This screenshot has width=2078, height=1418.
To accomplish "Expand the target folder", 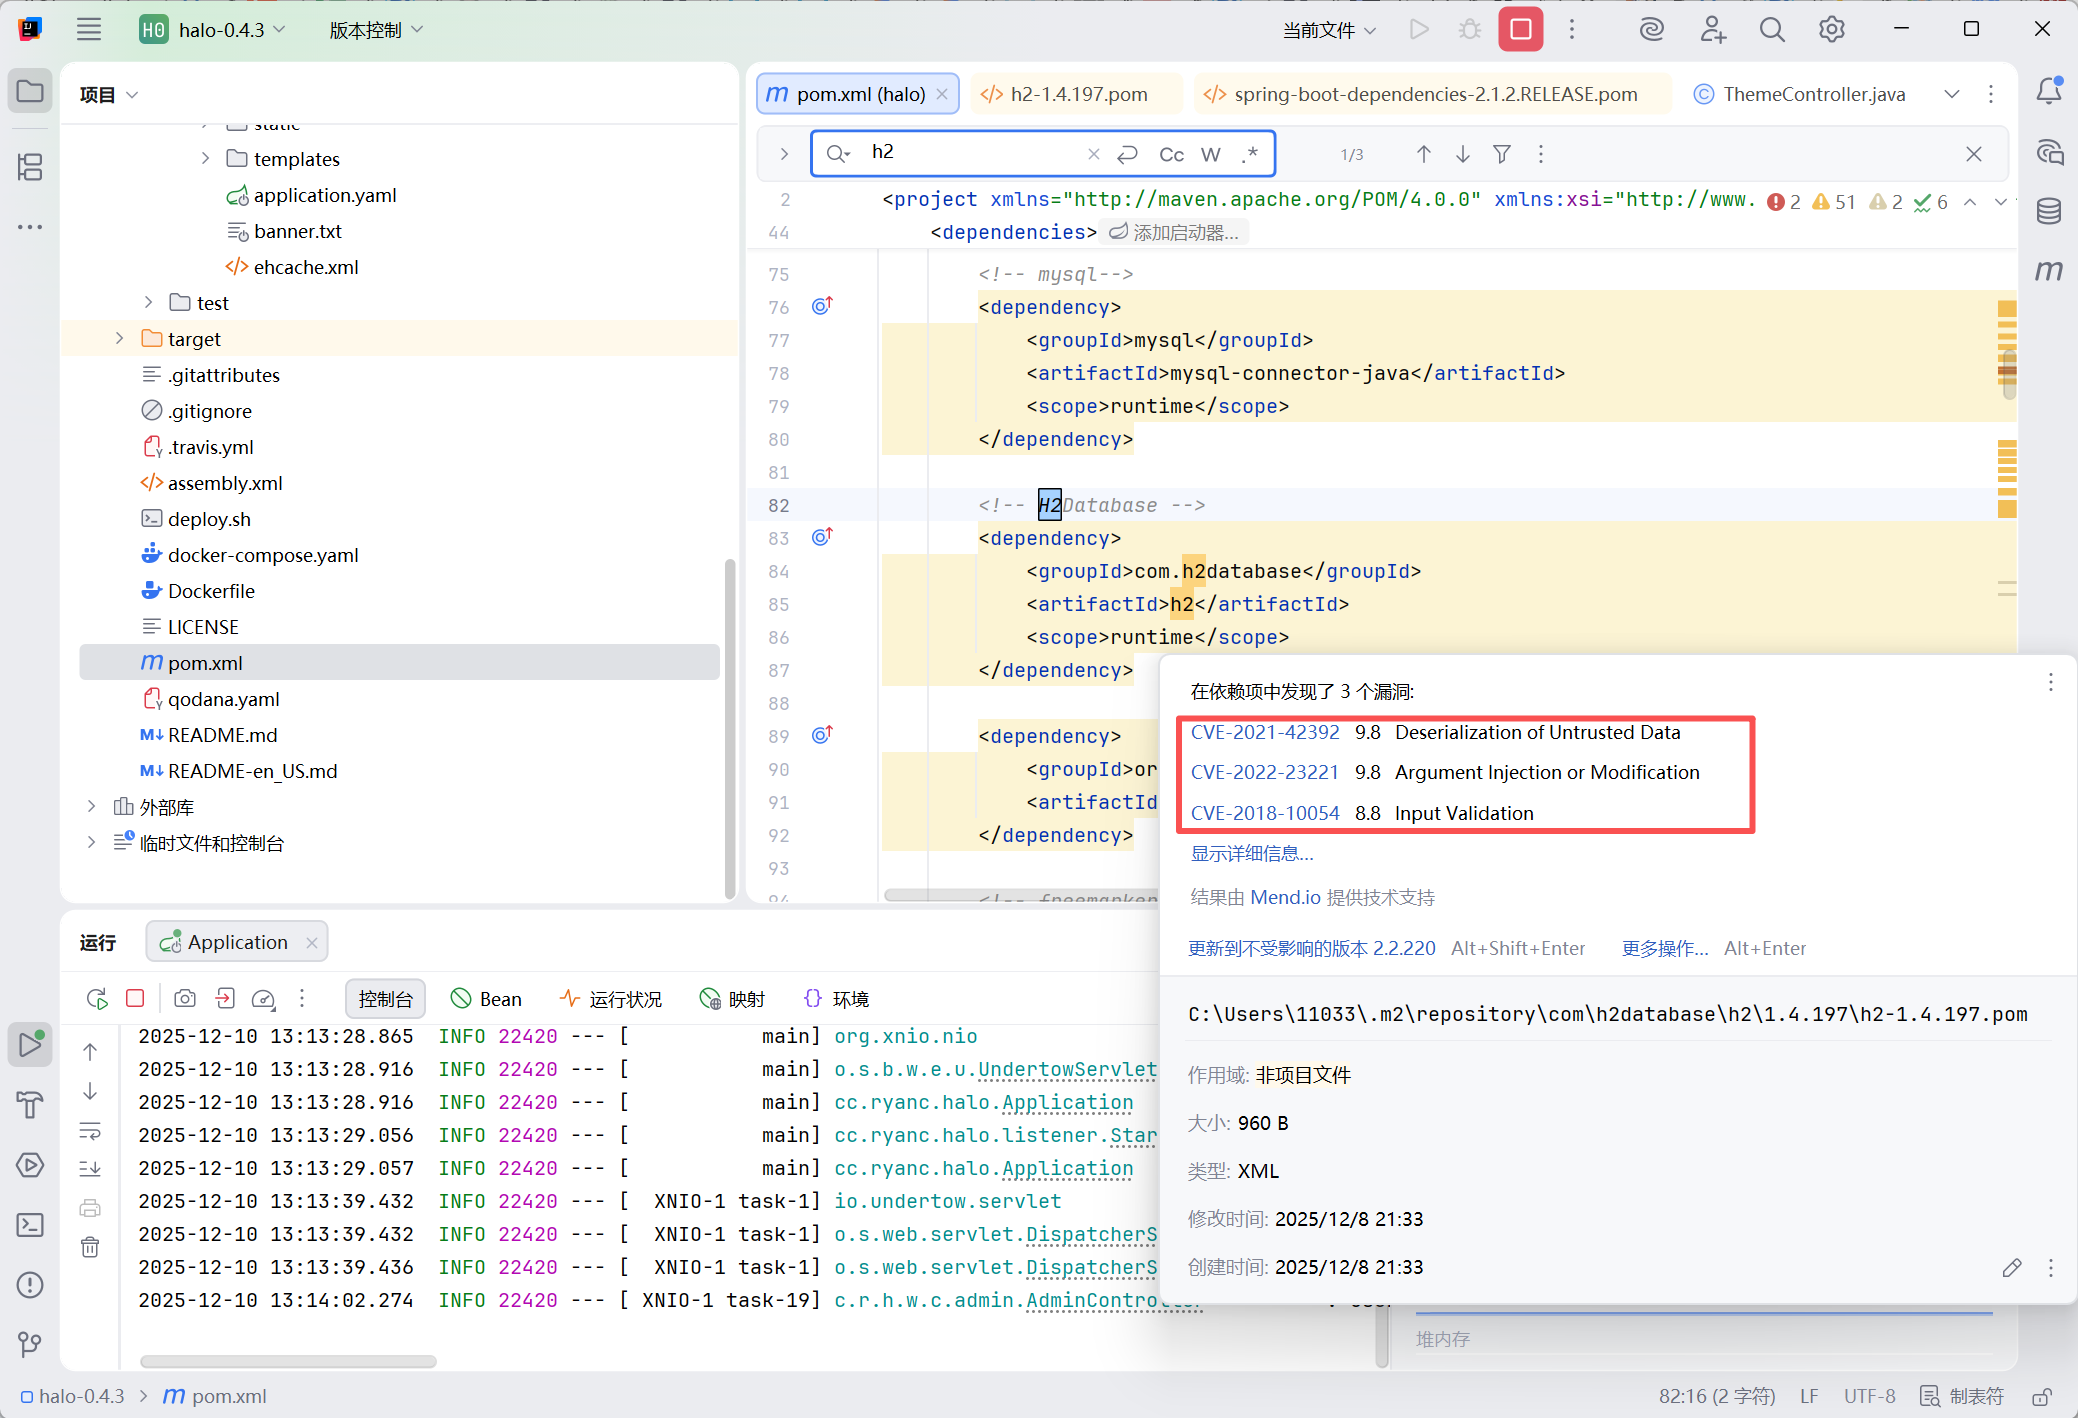I will pyautogui.click(x=120, y=339).
